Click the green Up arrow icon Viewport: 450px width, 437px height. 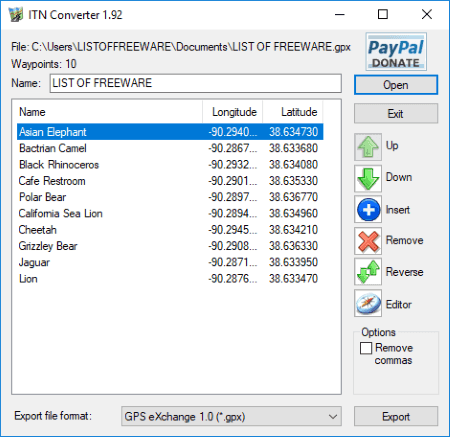tap(368, 147)
